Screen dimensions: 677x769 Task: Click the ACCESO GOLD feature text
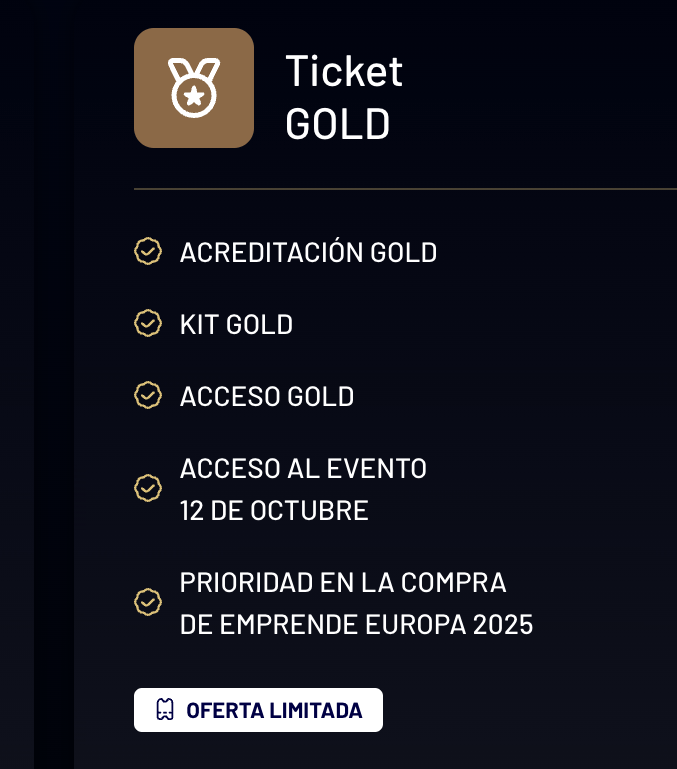pyautogui.click(x=267, y=396)
